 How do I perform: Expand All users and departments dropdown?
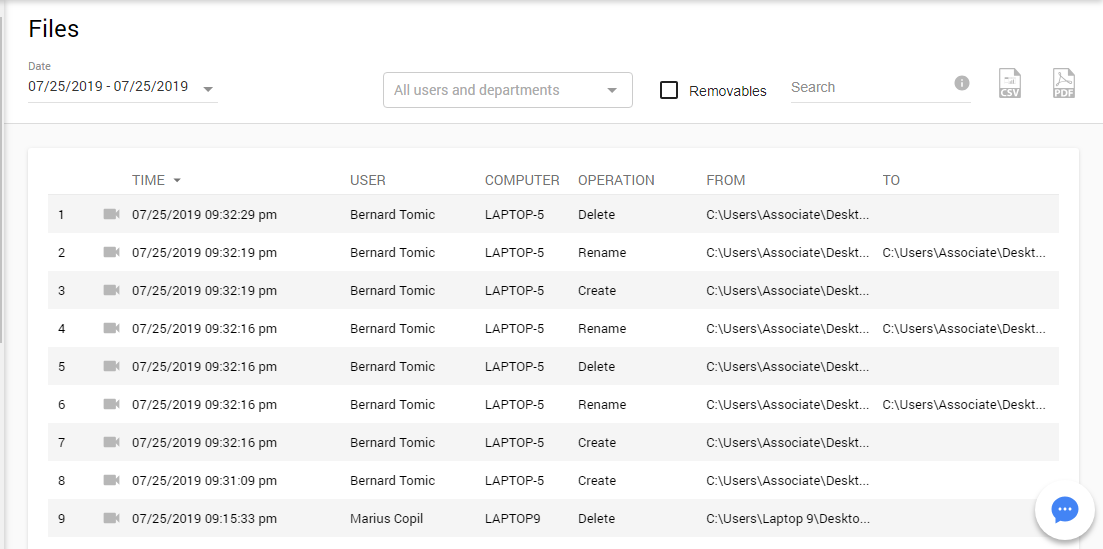click(x=611, y=90)
